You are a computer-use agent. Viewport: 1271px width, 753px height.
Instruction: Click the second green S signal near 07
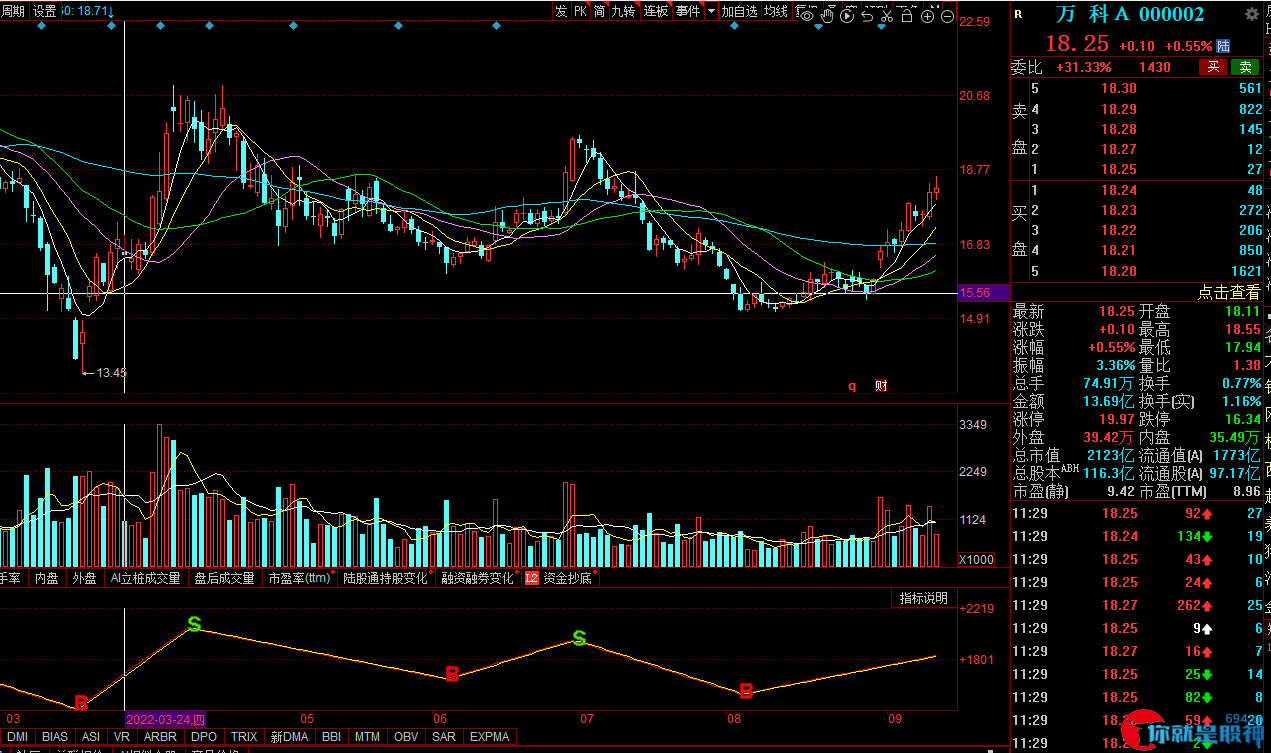pyautogui.click(x=578, y=638)
